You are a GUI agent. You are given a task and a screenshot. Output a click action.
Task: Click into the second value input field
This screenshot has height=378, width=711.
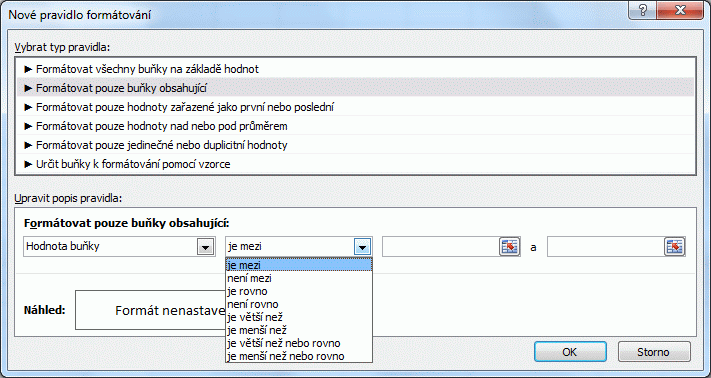pos(606,247)
